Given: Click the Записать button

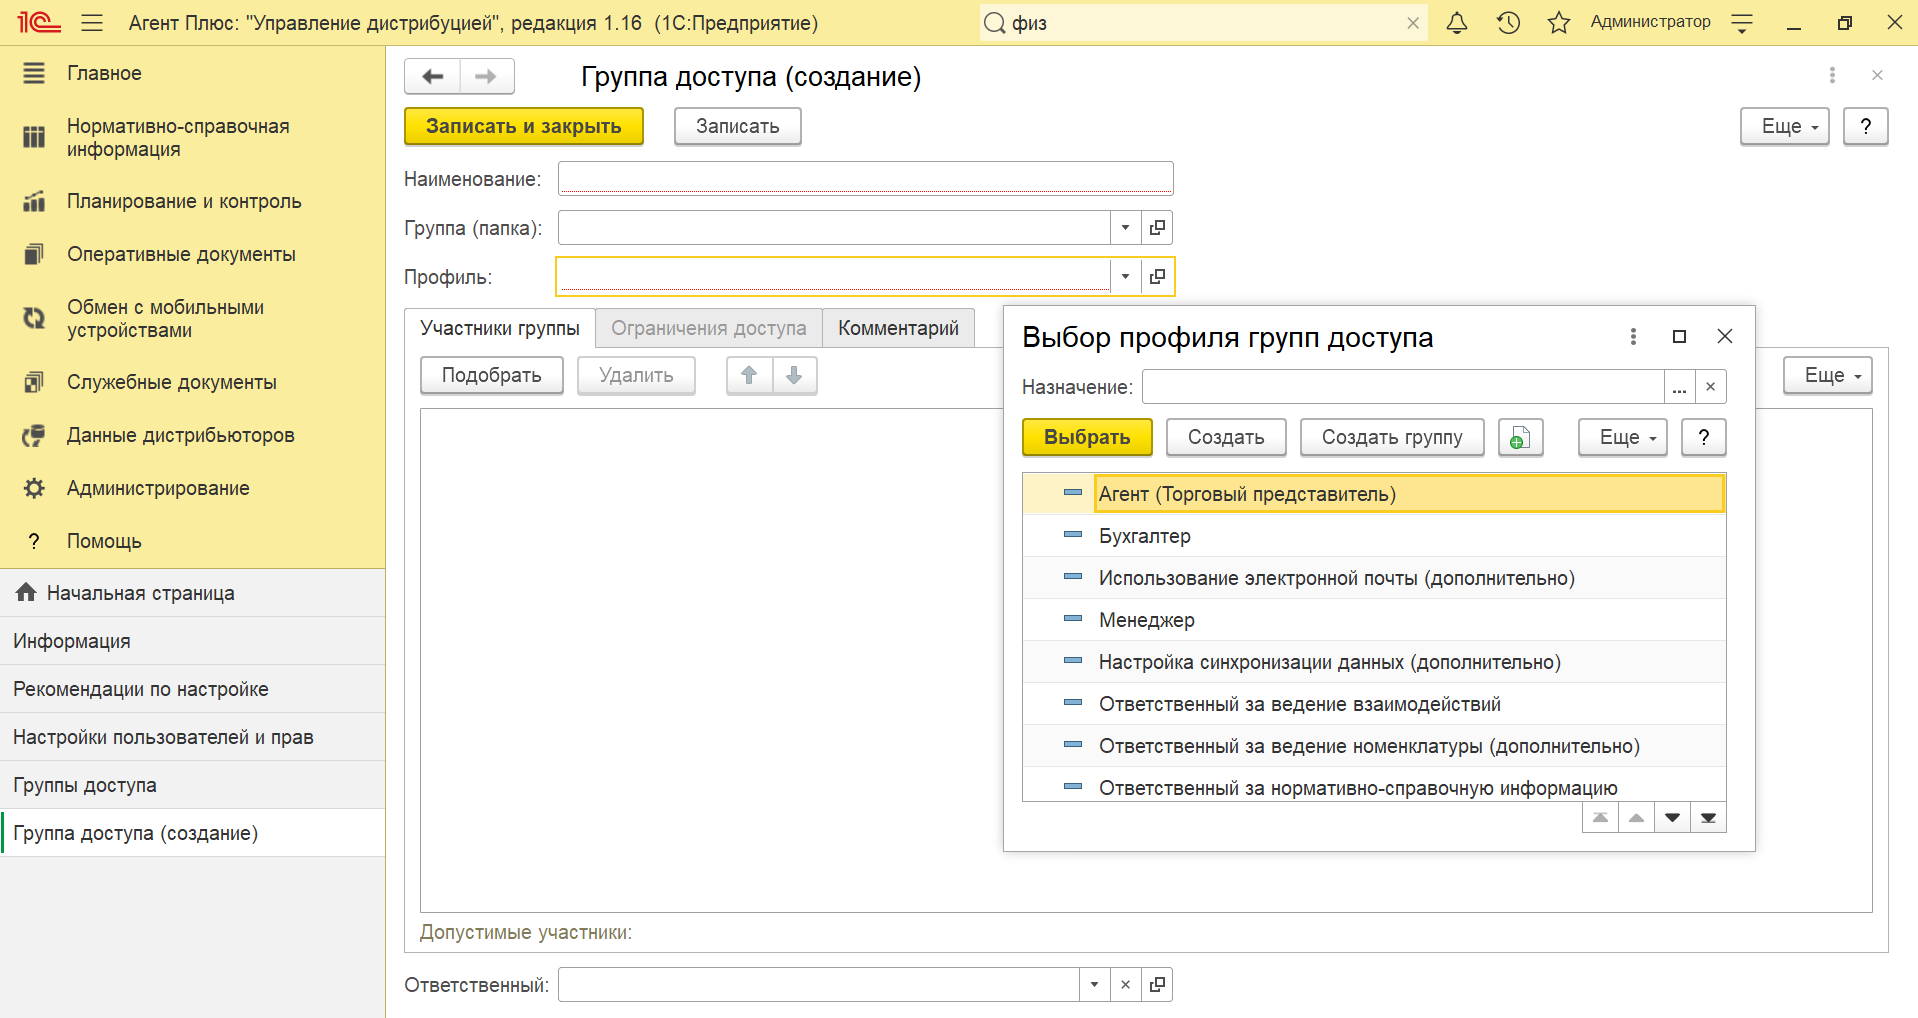Looking at the screenshot, I should [x=738, y=126].
